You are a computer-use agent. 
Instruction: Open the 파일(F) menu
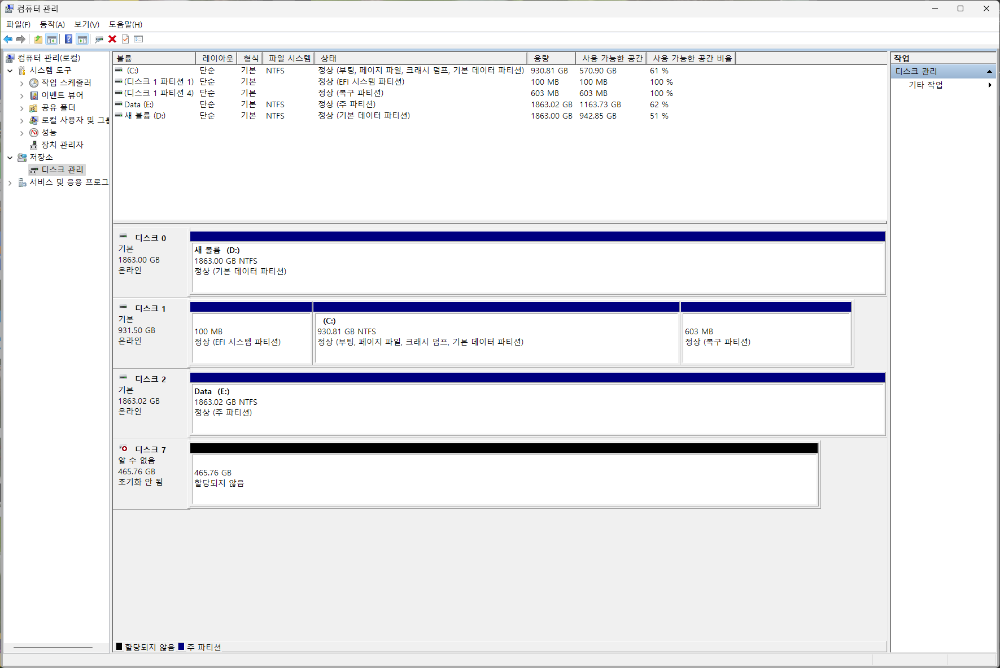pos(18,24)
